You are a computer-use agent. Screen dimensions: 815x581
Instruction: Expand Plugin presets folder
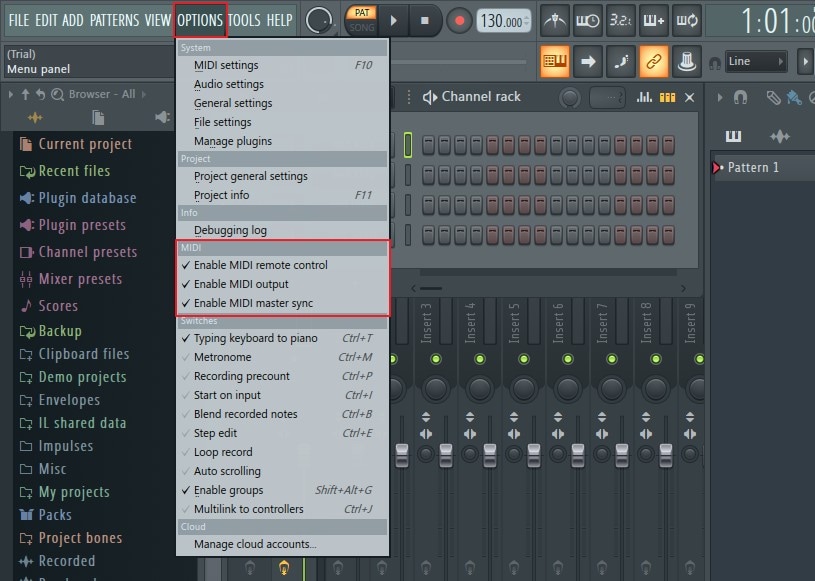(72, 225)
